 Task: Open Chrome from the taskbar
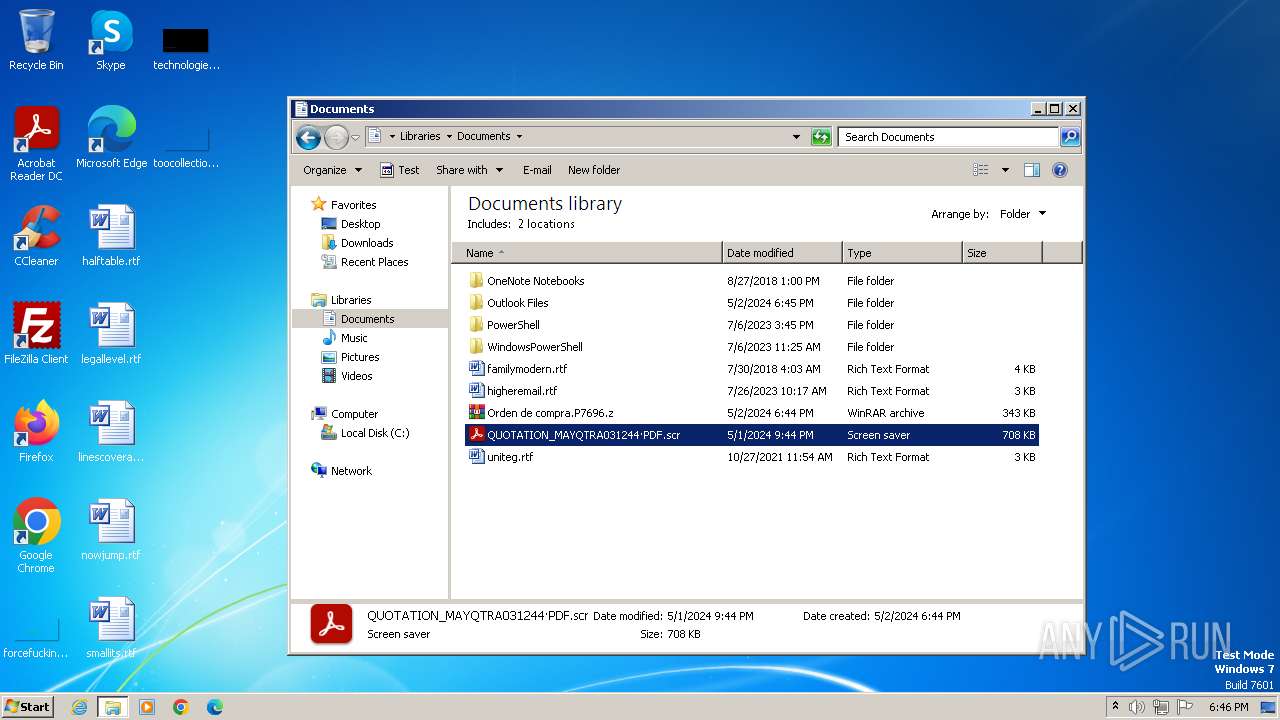[x=181, y=707]
